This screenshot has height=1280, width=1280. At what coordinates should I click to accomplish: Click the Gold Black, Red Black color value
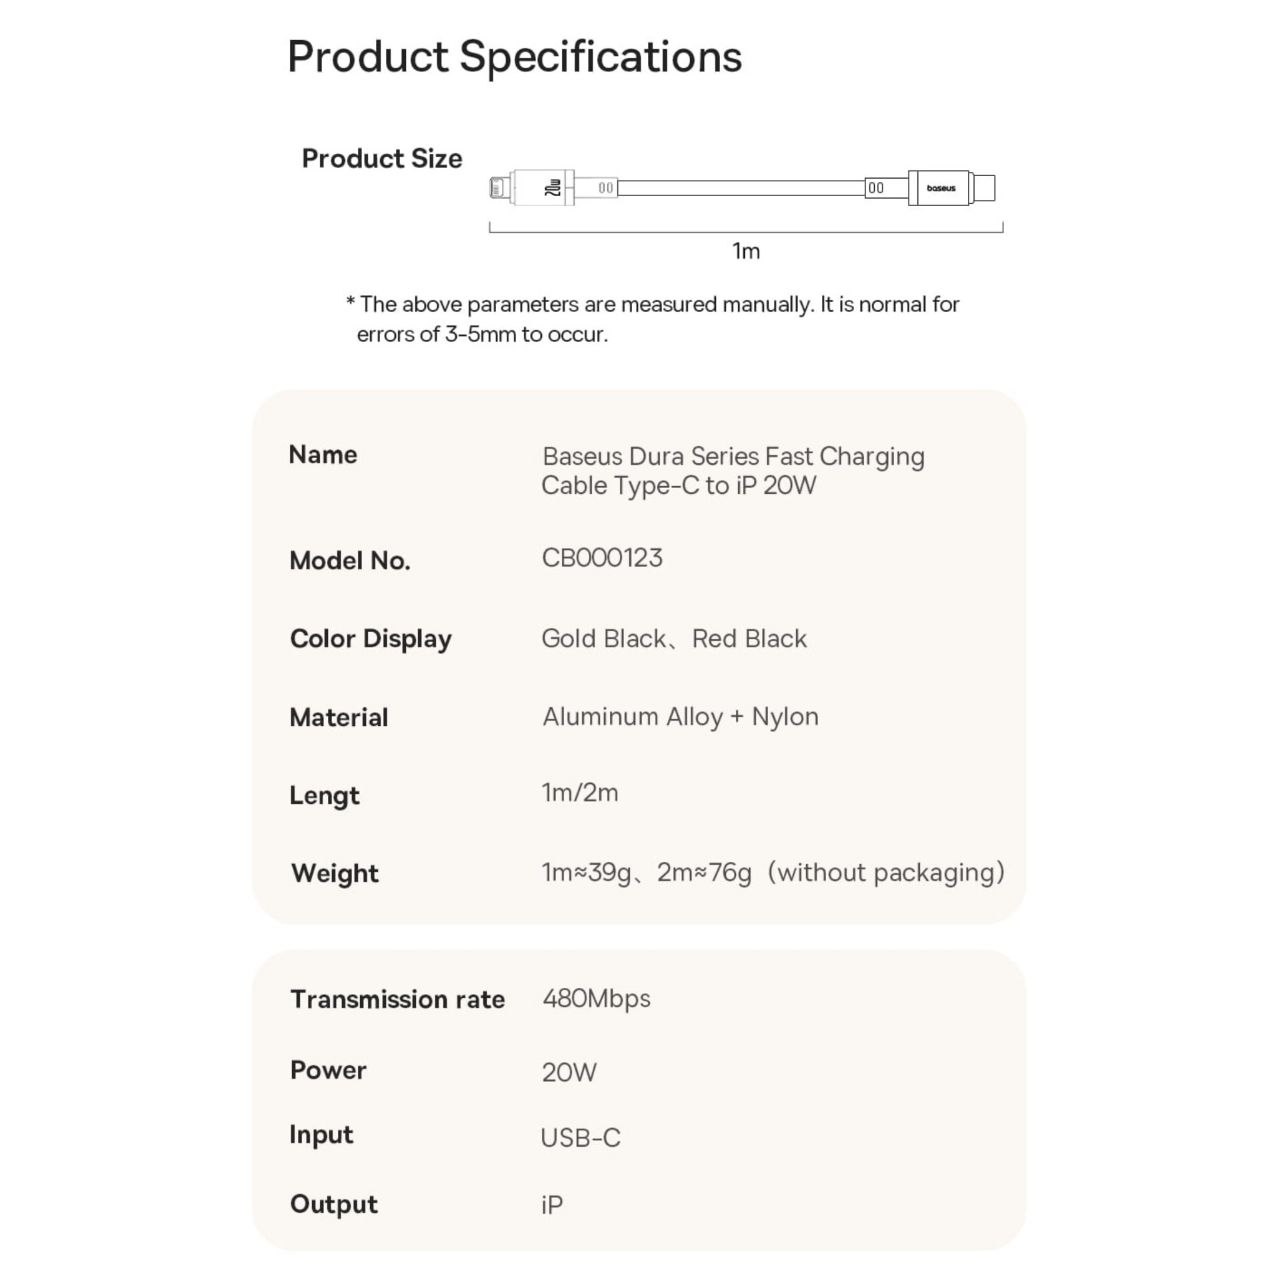point(674,639)
